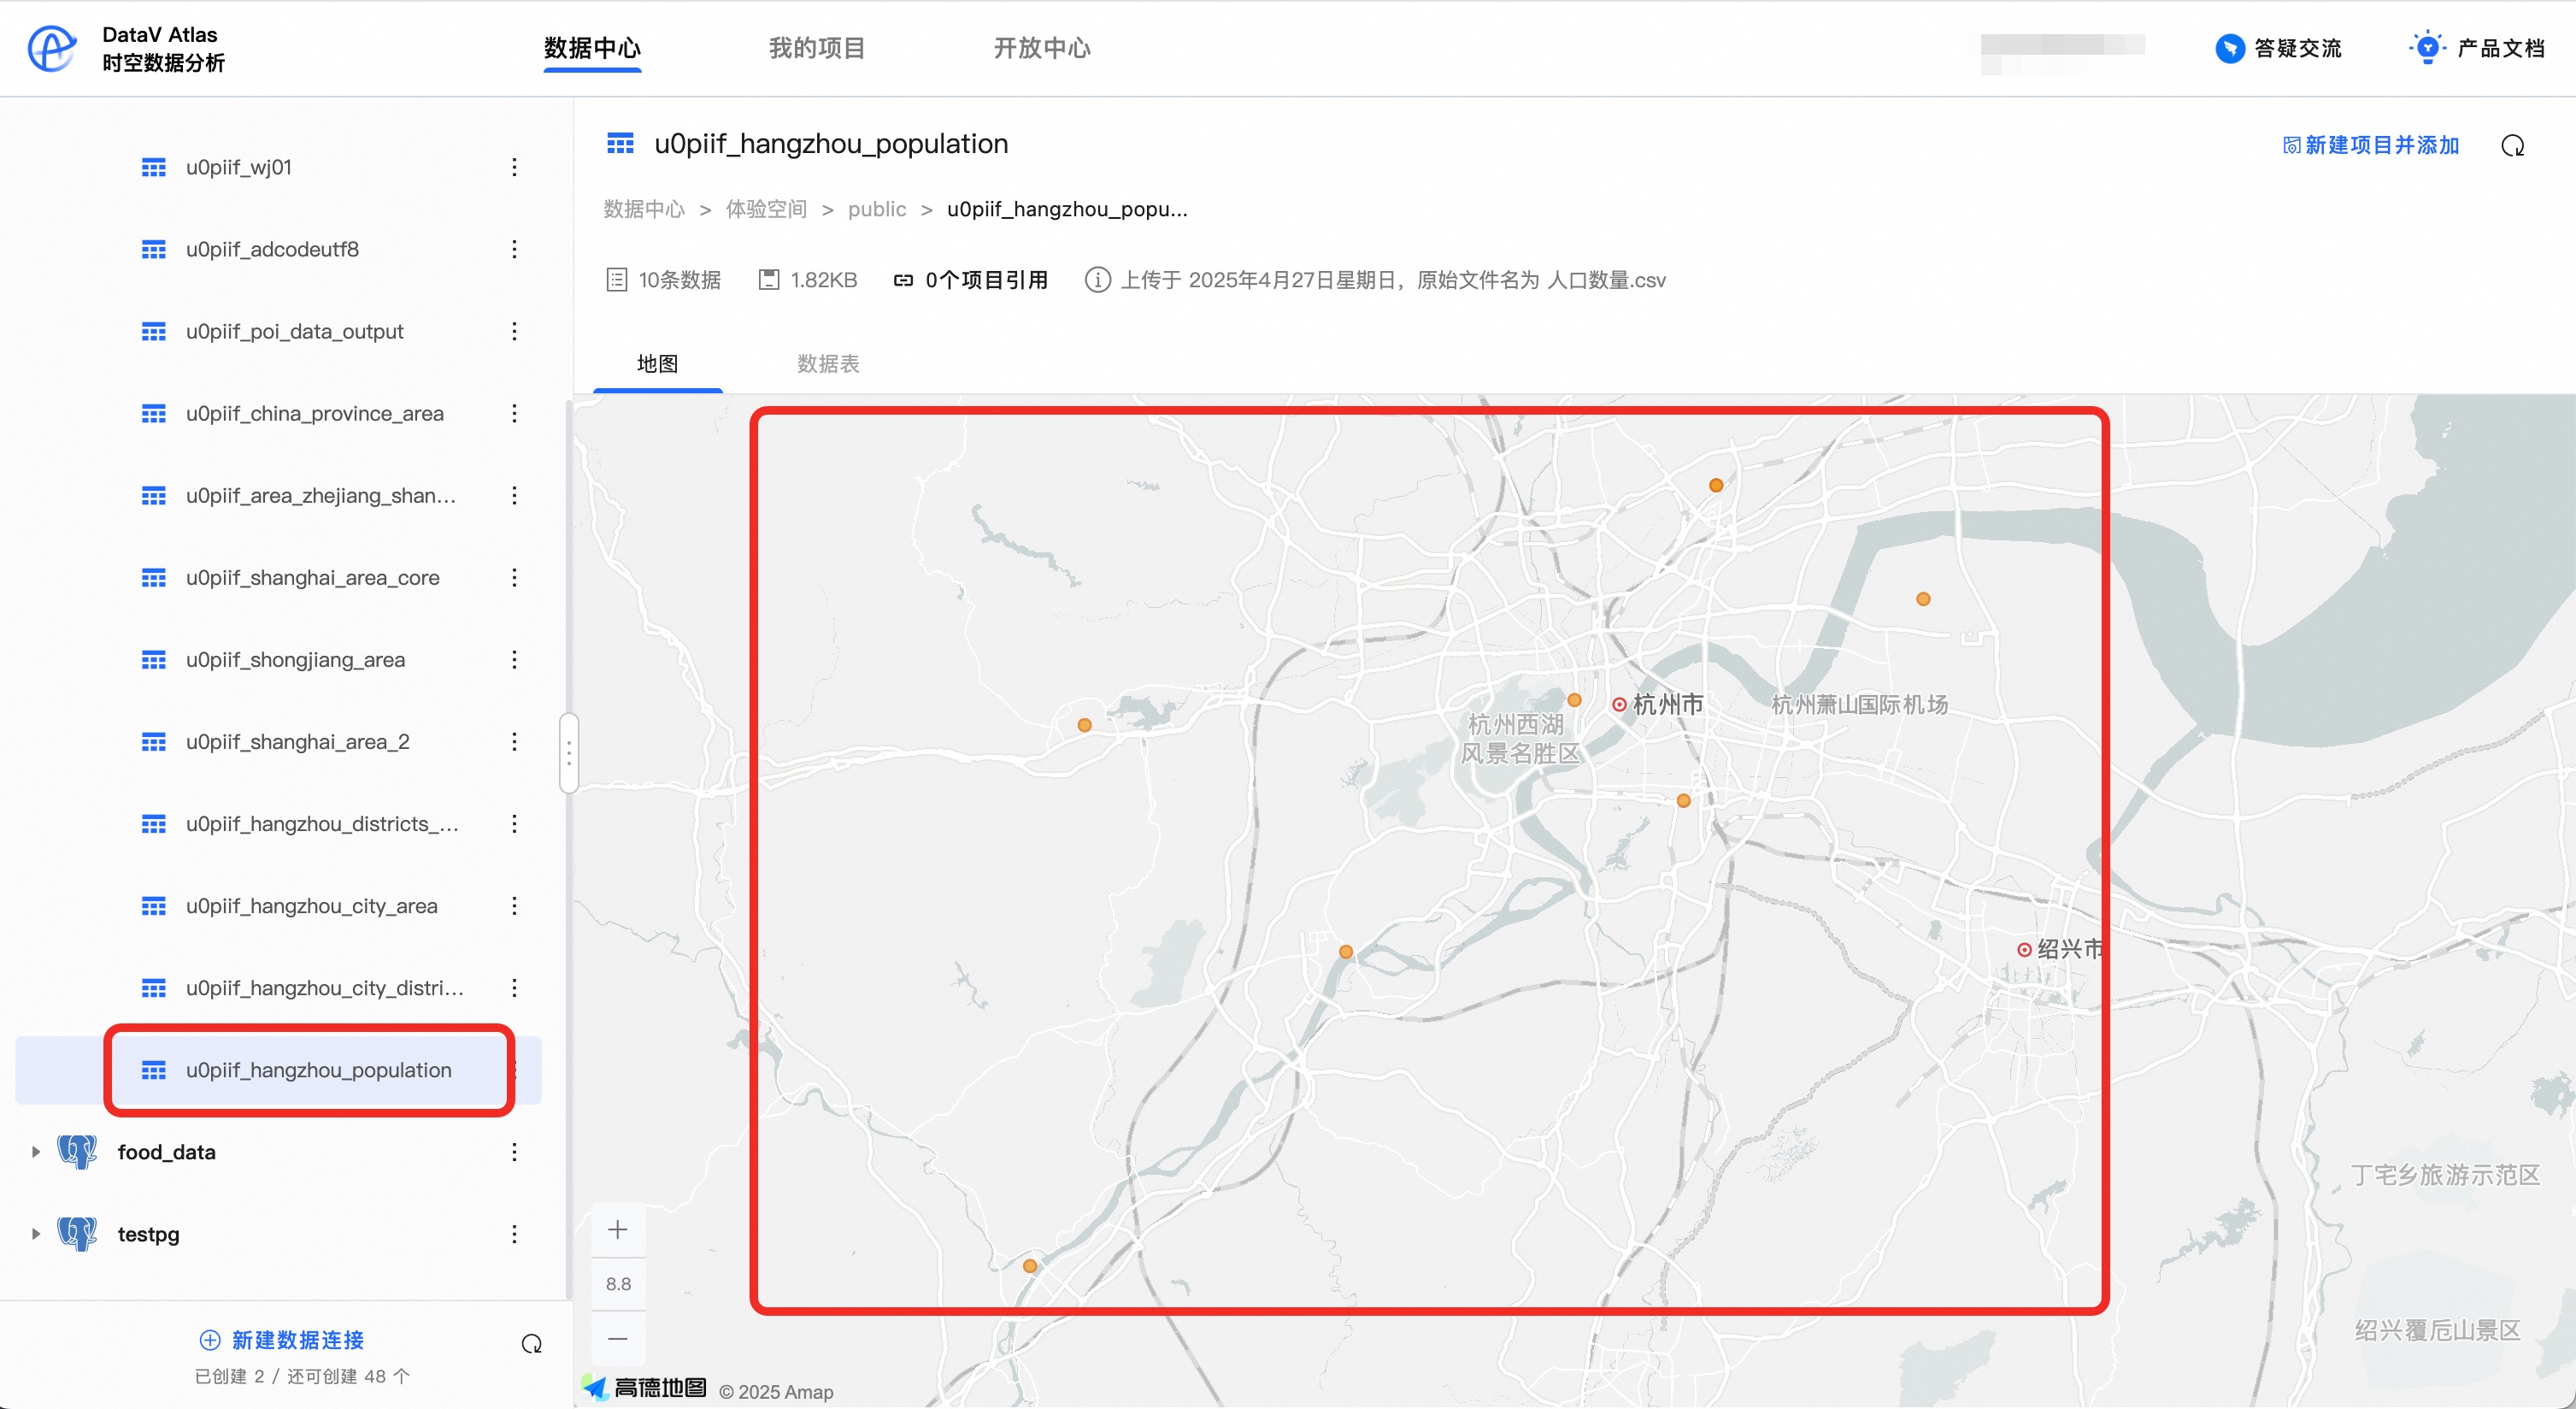
Task: Open the menu for u0piif_shanghai_area_2
Action: point(514,742)
